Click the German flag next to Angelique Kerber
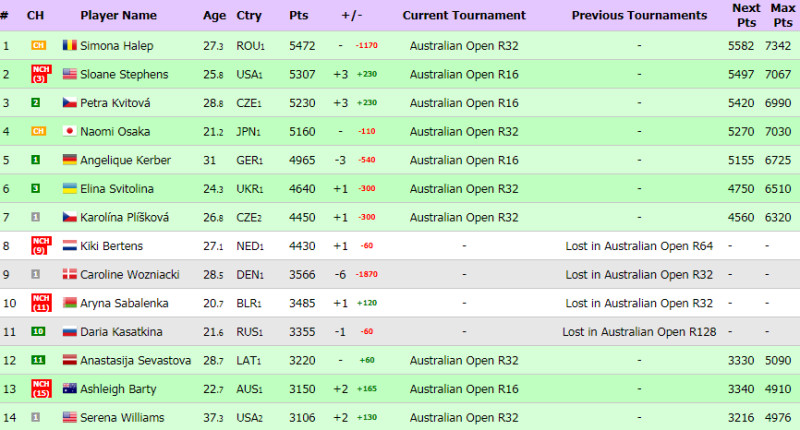This screenshot has width=800, height=430. [69, 160]
